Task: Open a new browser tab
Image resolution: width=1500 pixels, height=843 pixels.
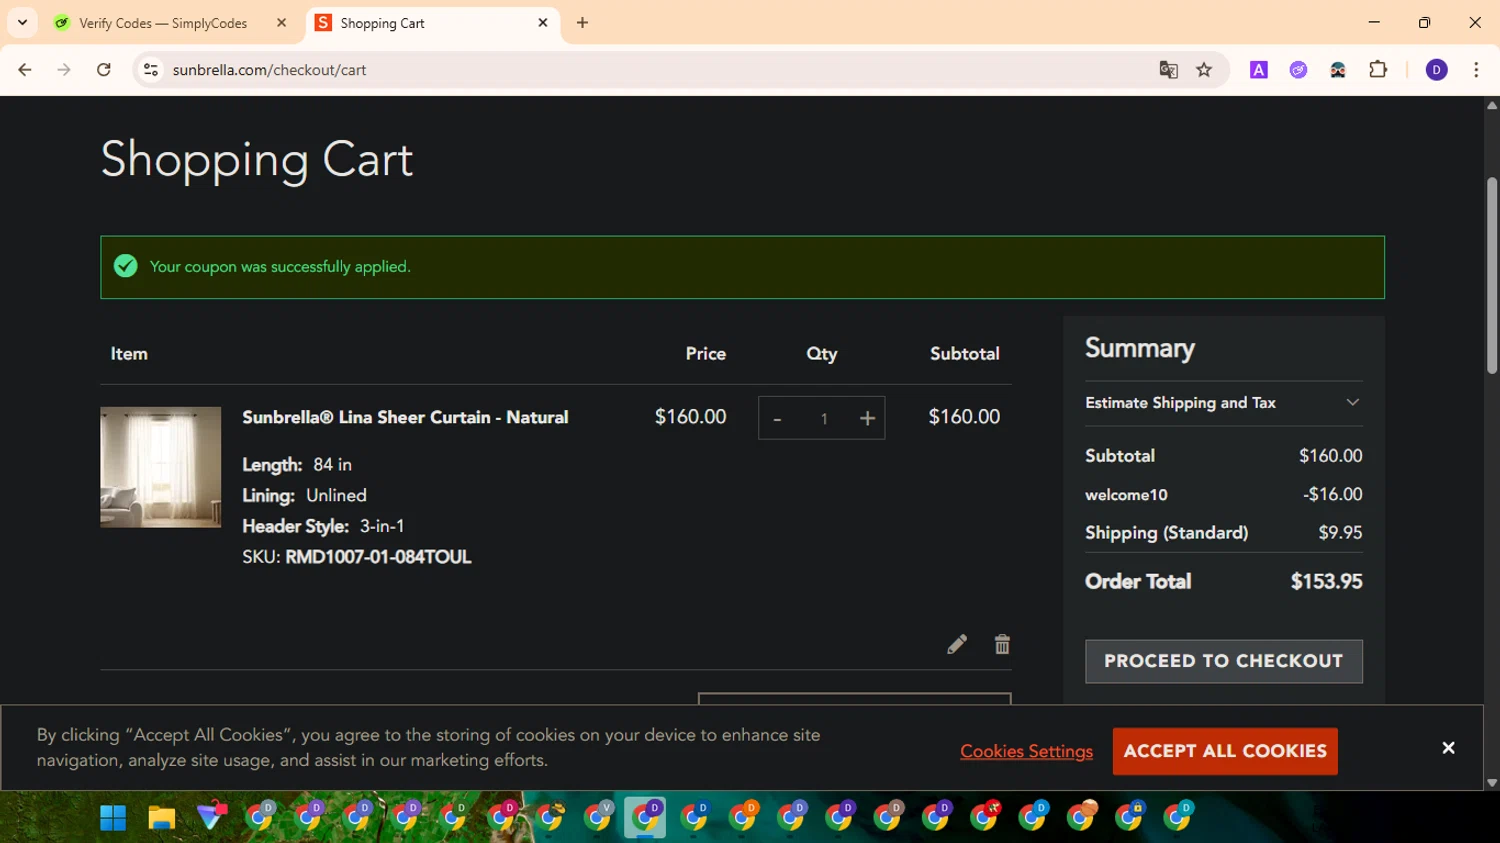Action: [583, 23]
